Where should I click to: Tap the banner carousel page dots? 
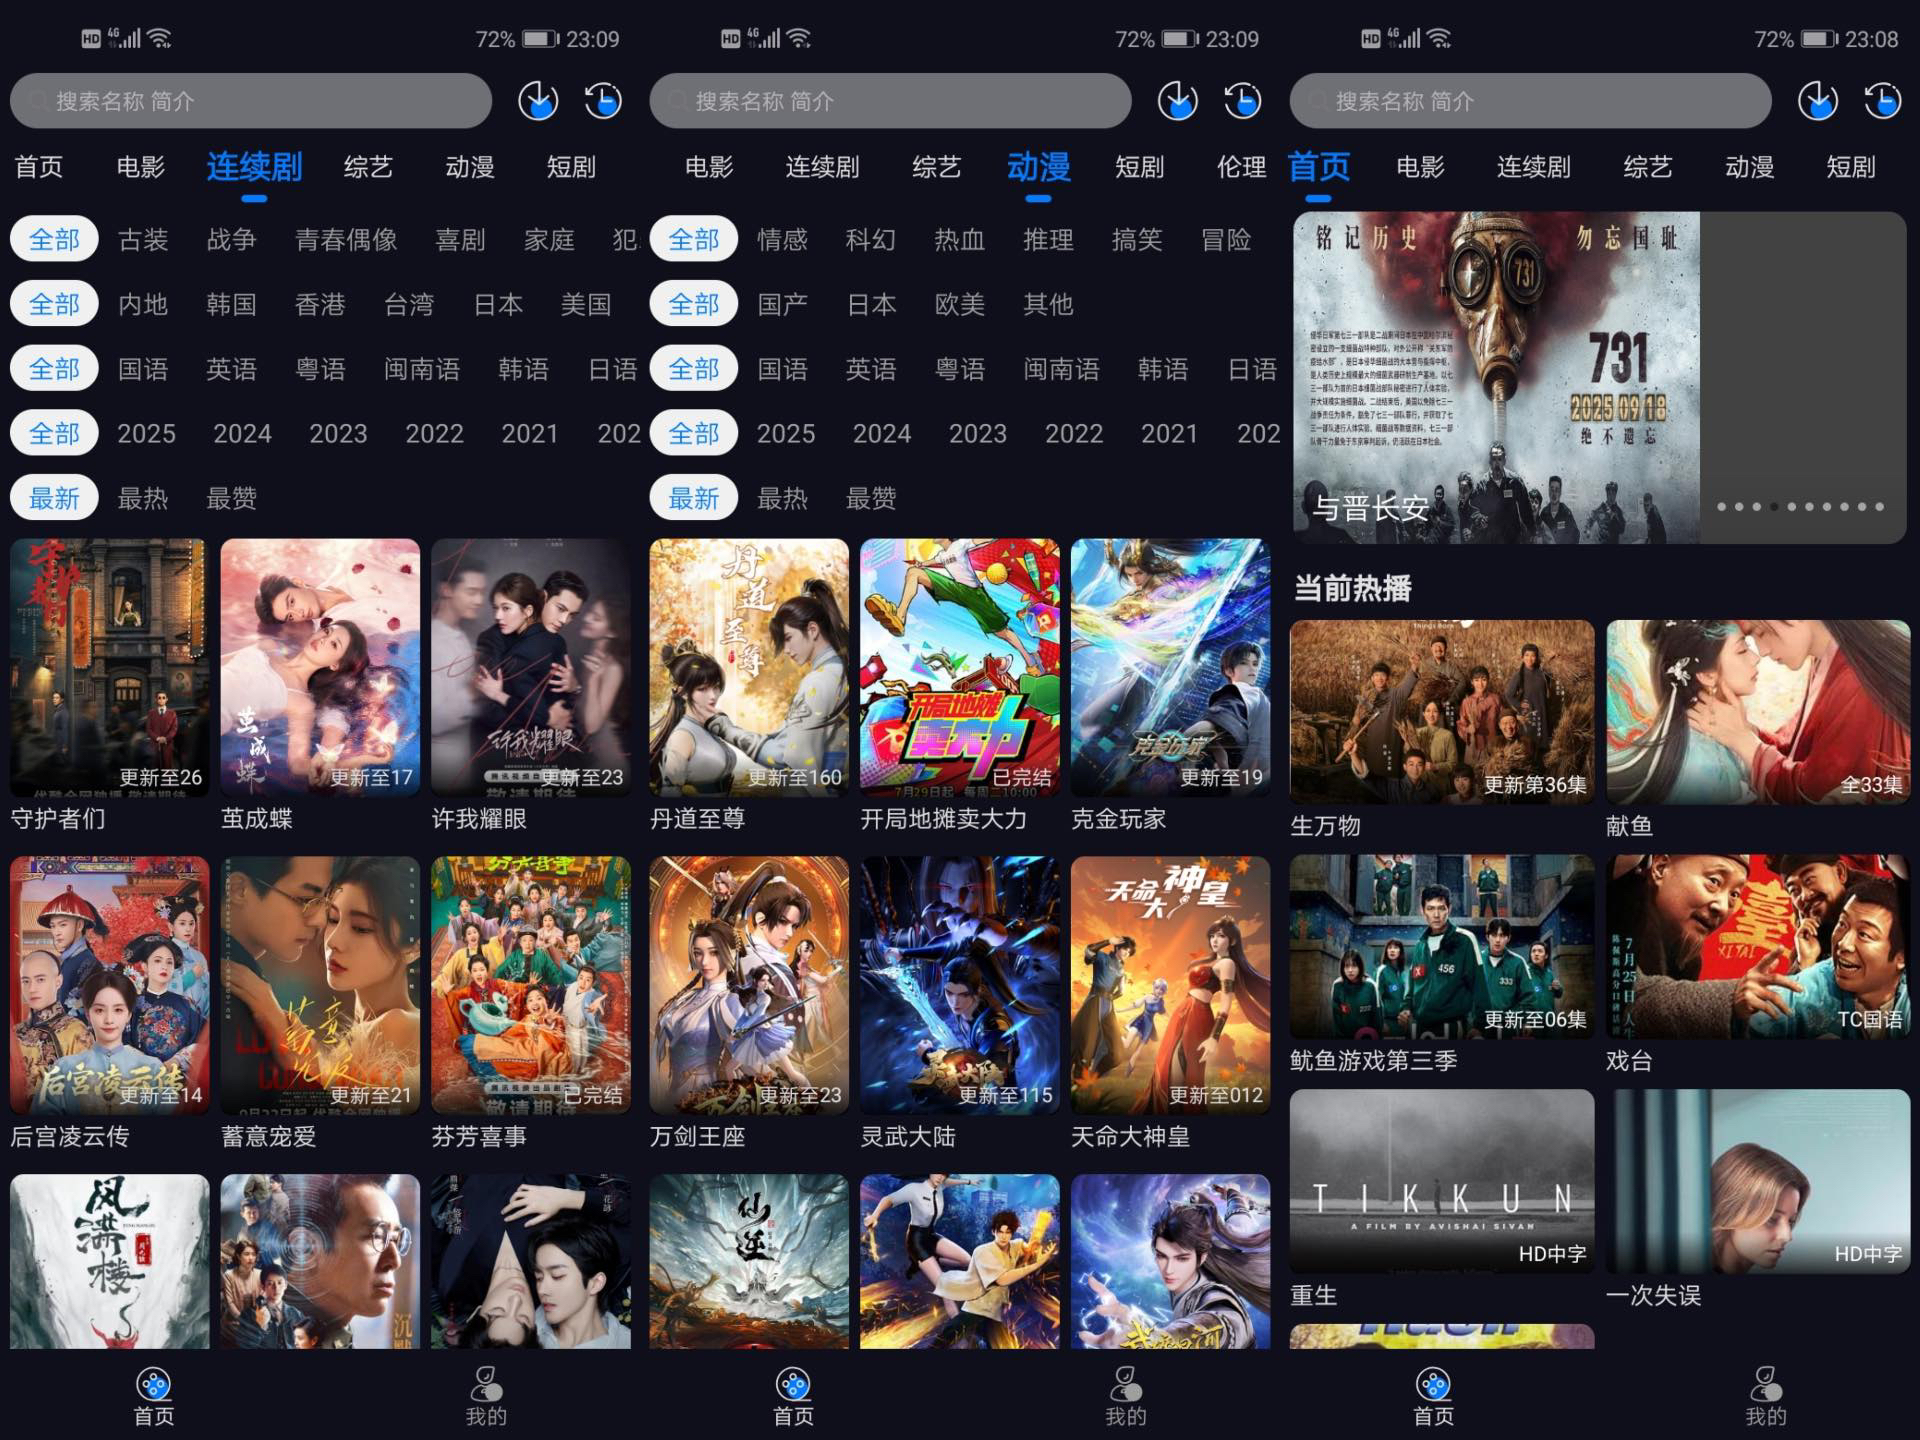point(1800,507)
